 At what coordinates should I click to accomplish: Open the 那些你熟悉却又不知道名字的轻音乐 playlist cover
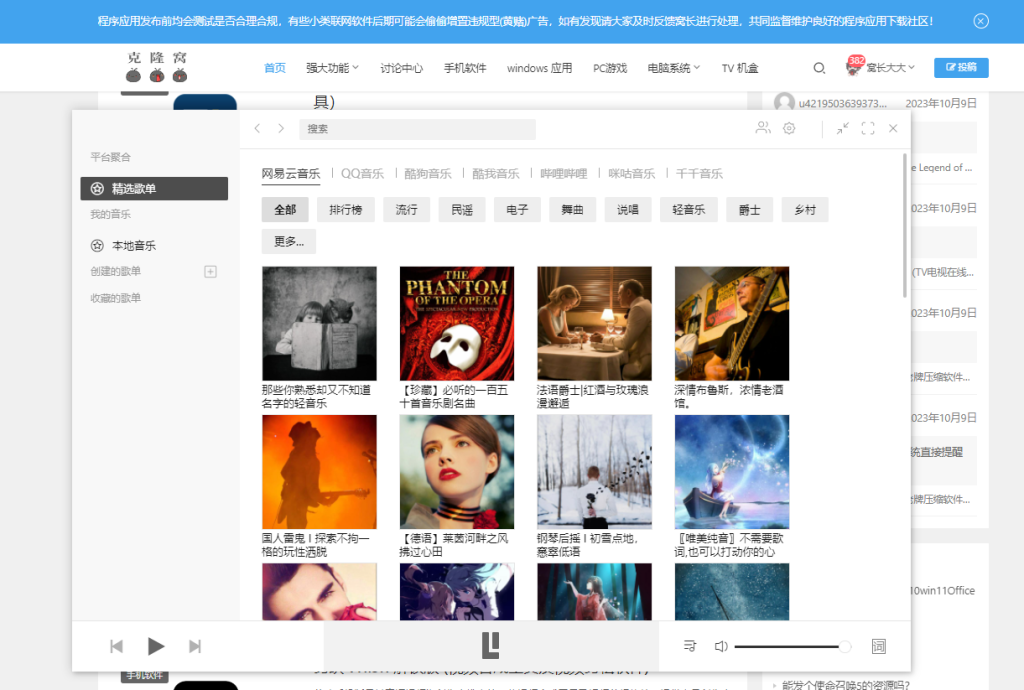319,323
